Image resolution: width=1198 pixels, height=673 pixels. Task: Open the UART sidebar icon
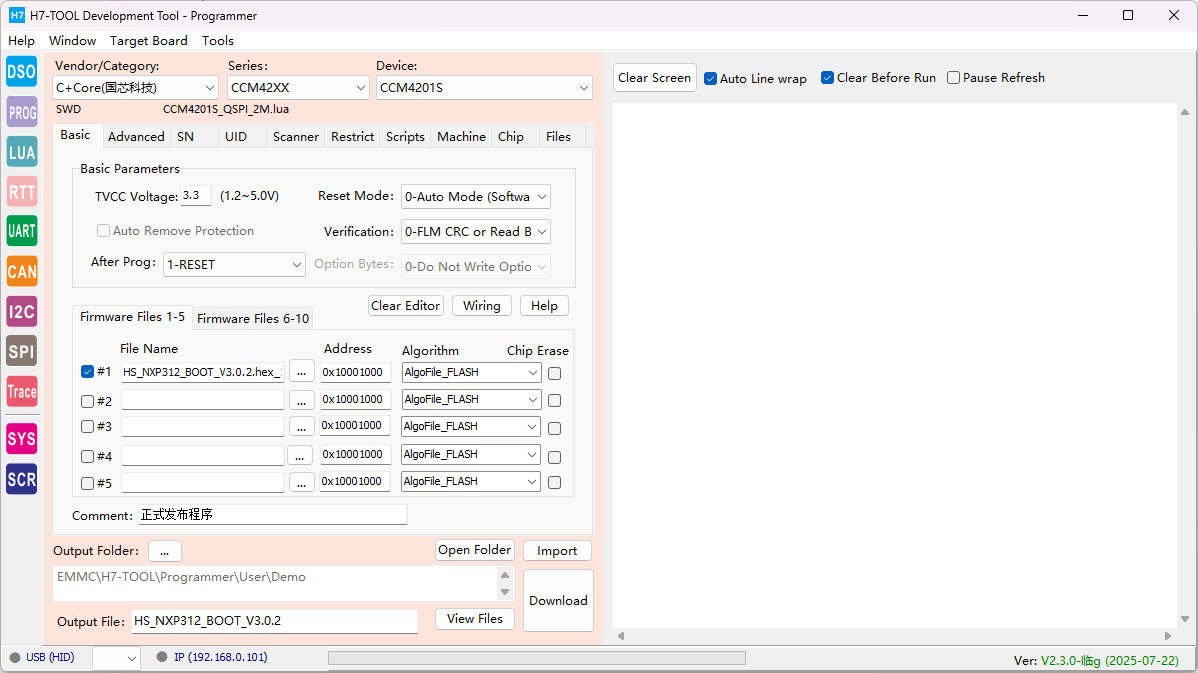(21, 231)
